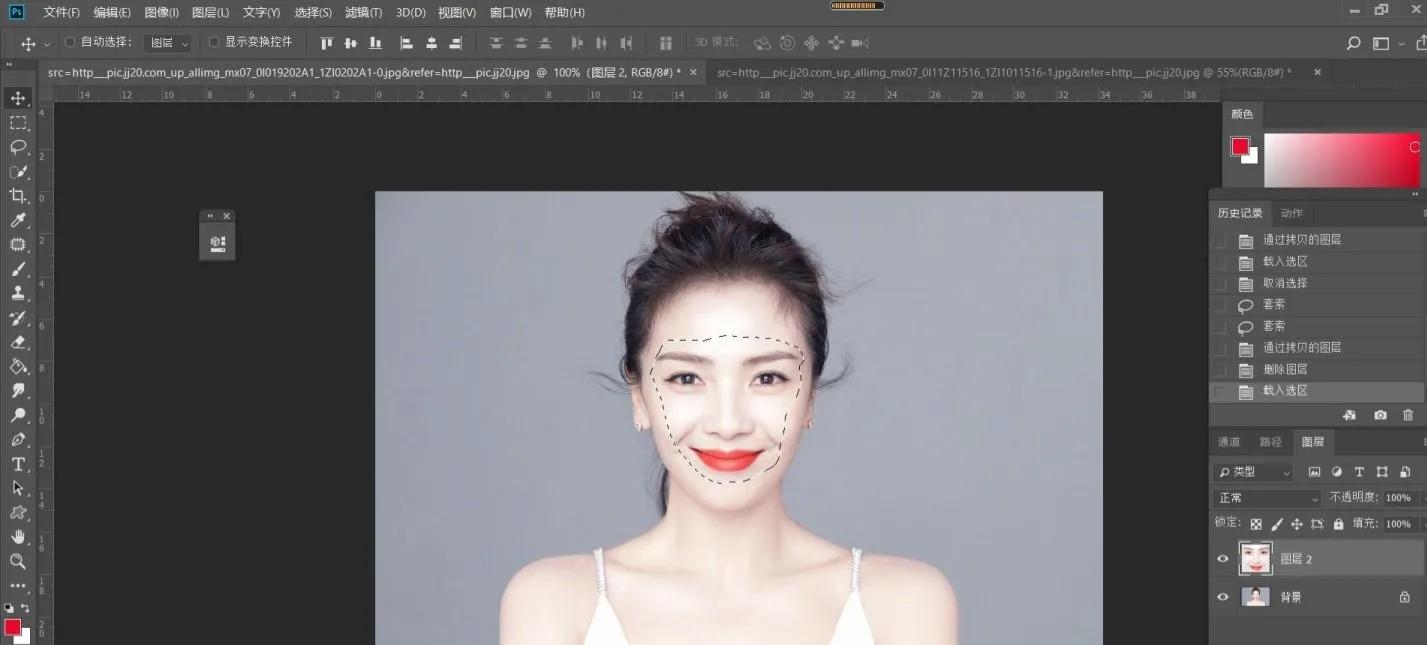Select the Move tool
1427x645 pixels.
pos(20,97)
